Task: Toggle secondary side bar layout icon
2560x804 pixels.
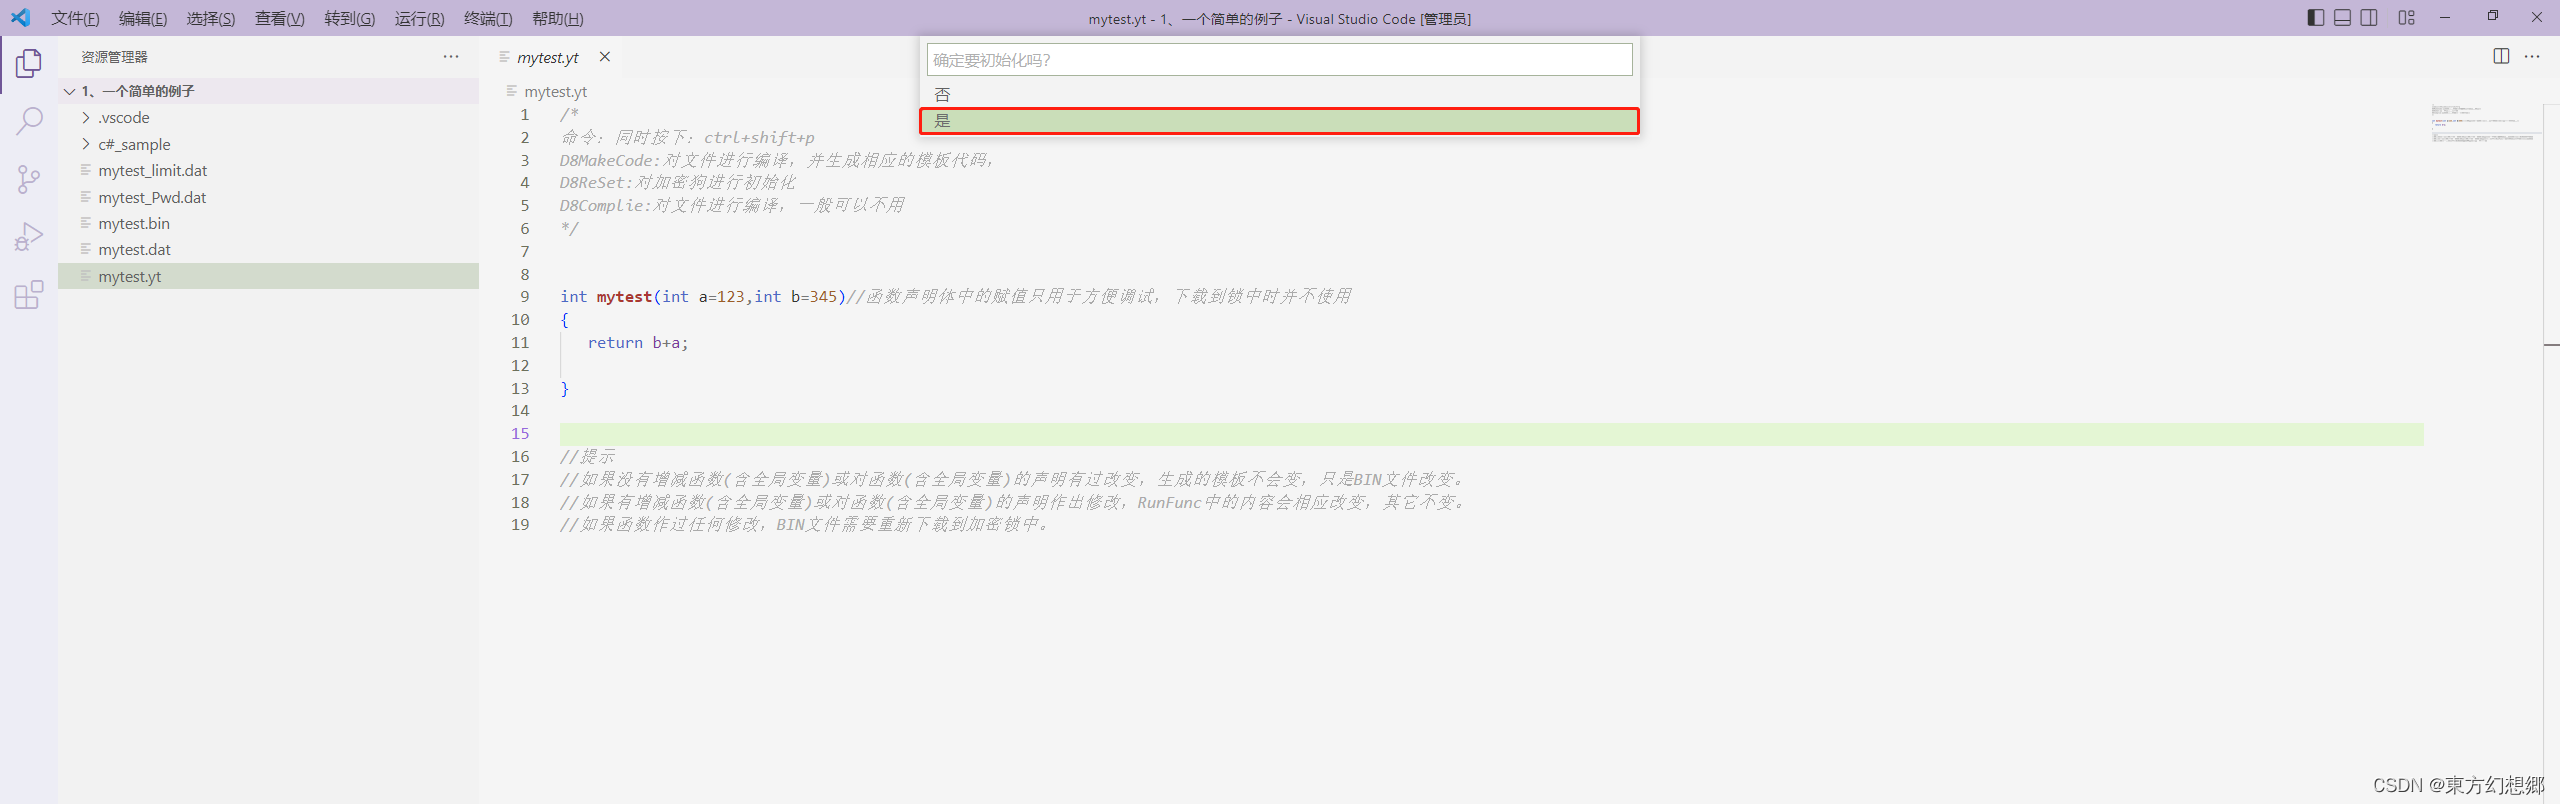Action: (x=2369, y=18)
